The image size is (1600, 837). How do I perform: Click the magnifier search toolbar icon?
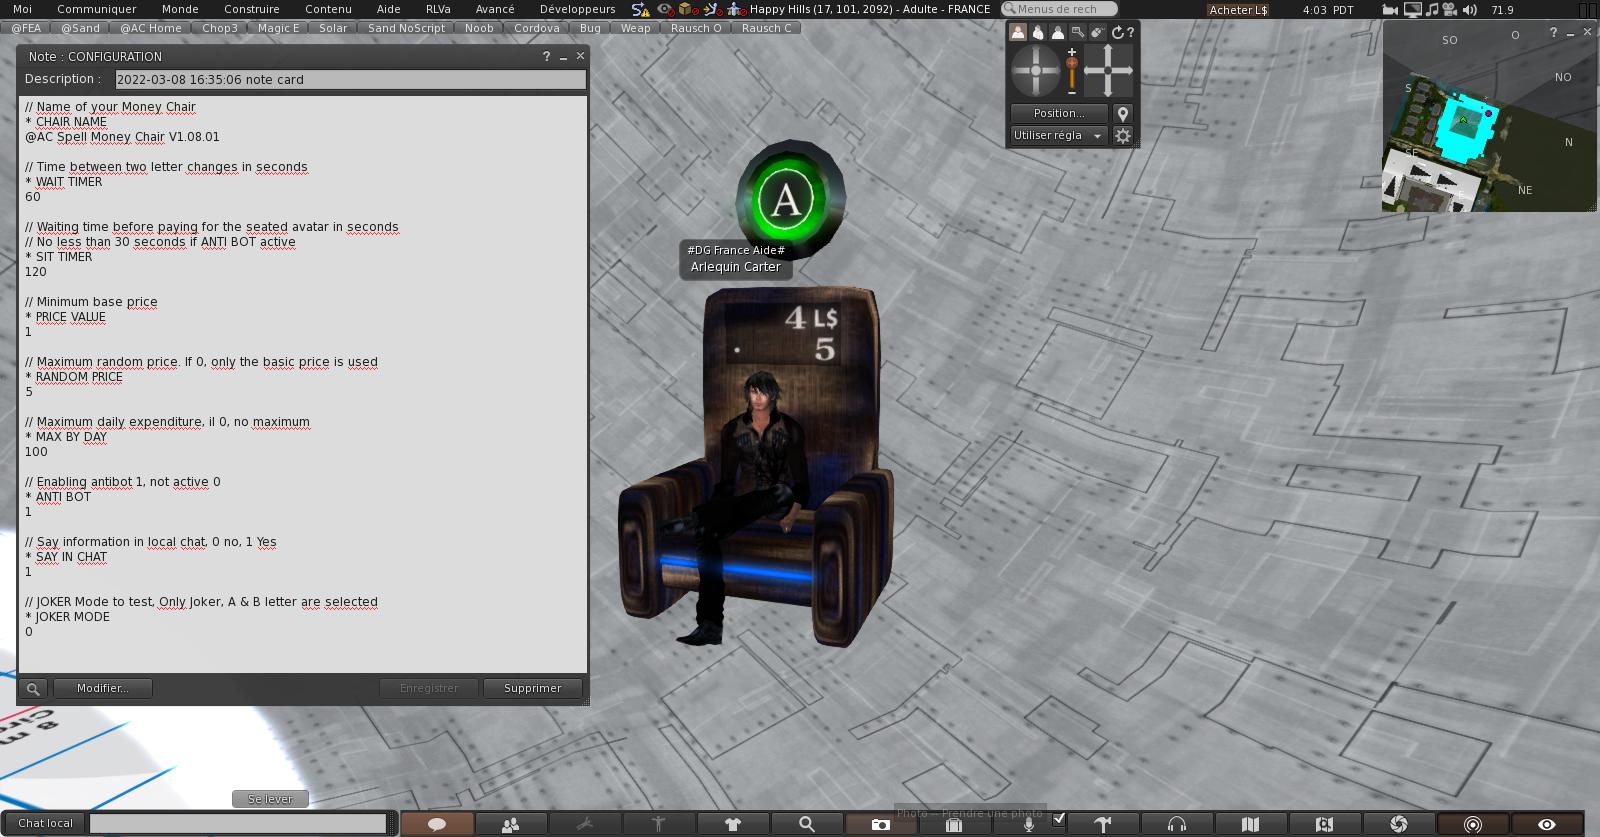[x=806, y=824]
